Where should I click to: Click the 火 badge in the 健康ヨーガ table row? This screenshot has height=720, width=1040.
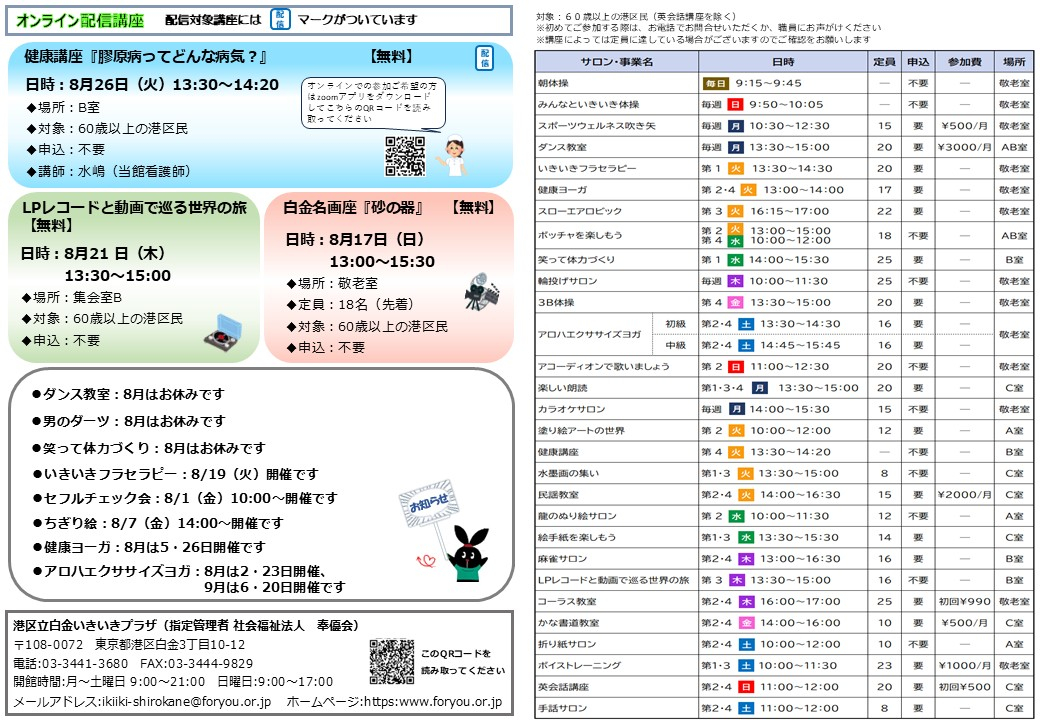(748, 190)
